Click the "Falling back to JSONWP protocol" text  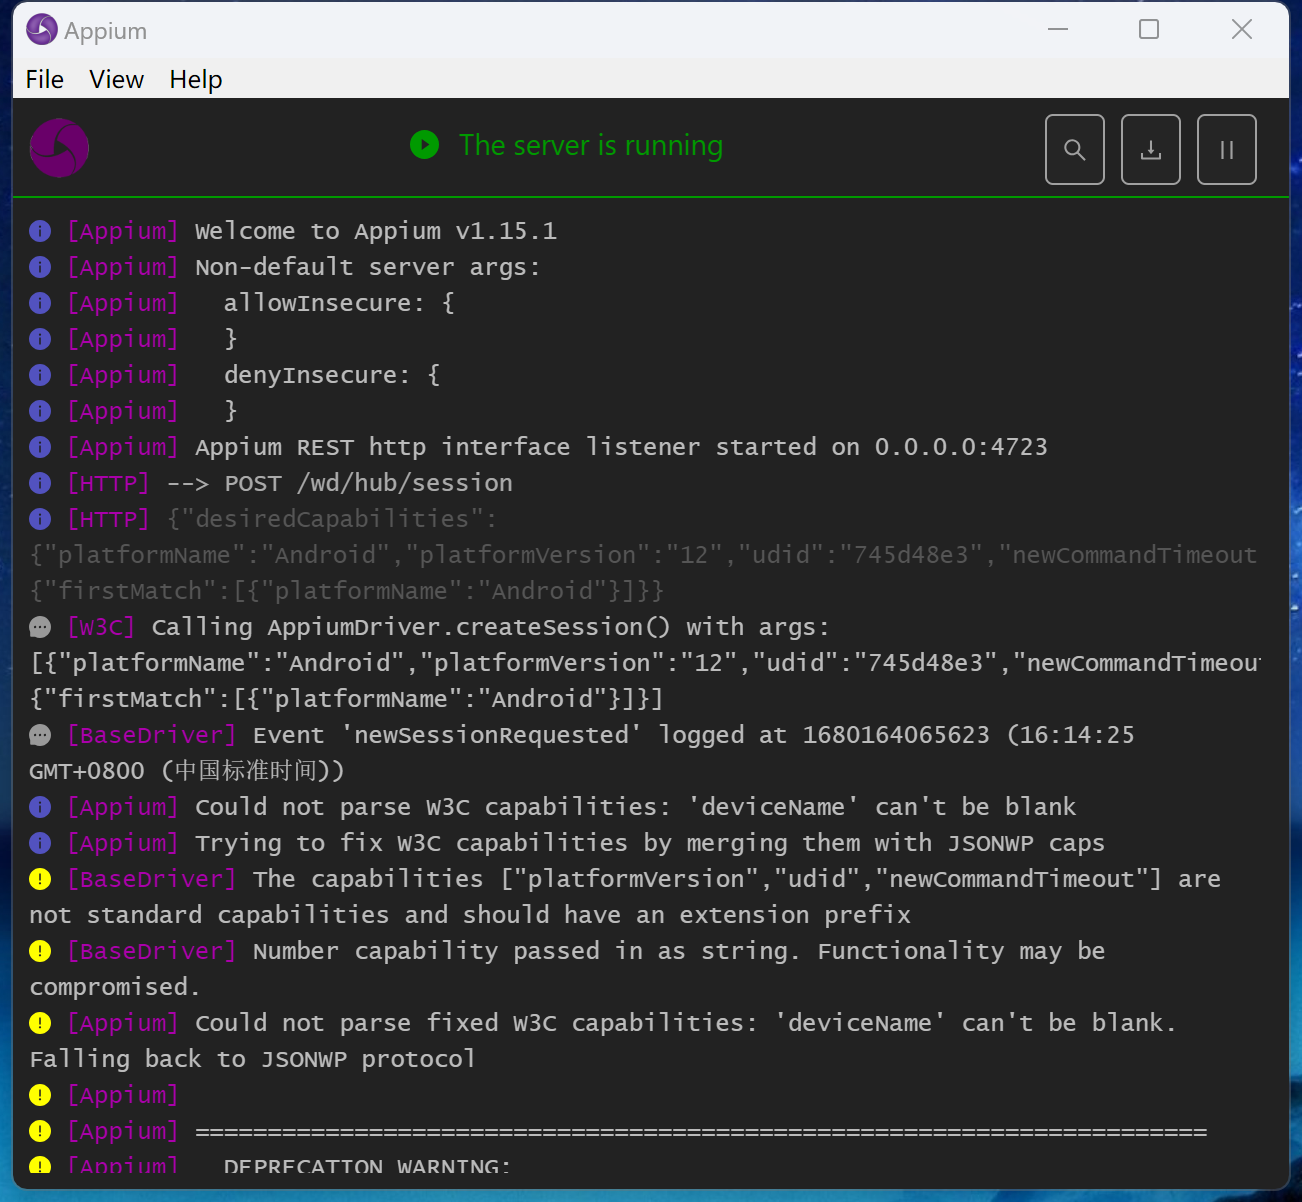pyautogui.click(x=252, y=1059)
